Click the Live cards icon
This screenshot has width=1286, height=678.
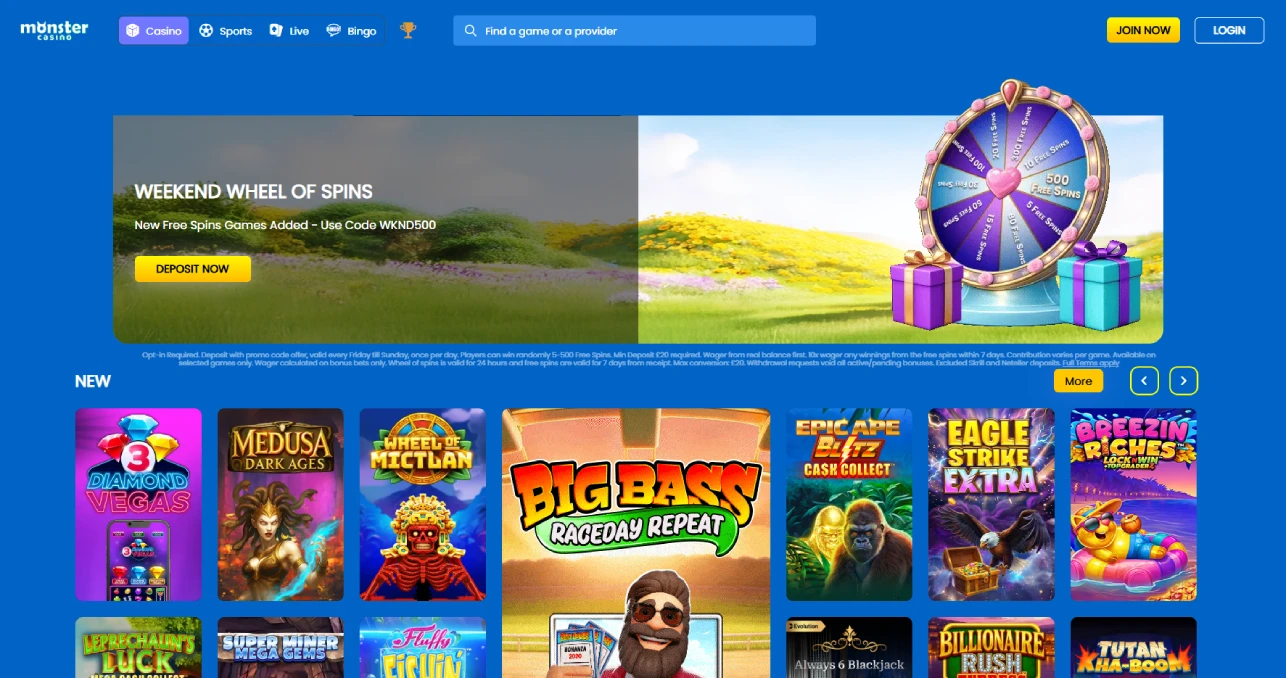pyautogui.click(x=276, y=31)
